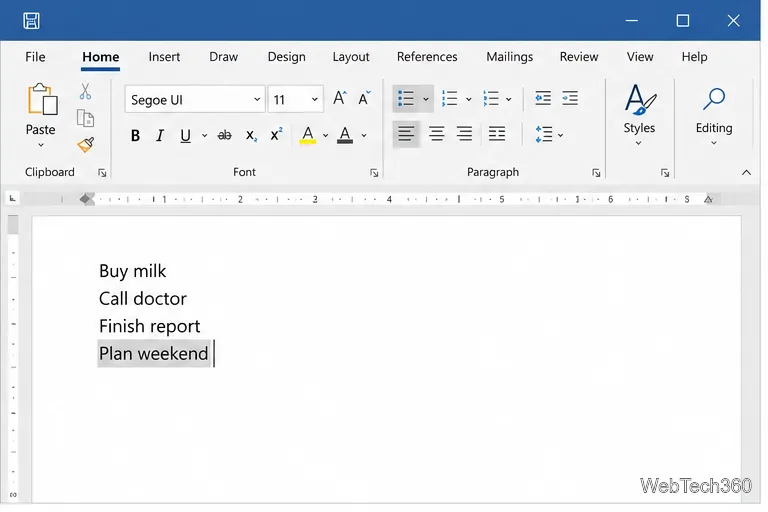Open the Styles gallery

639,115
